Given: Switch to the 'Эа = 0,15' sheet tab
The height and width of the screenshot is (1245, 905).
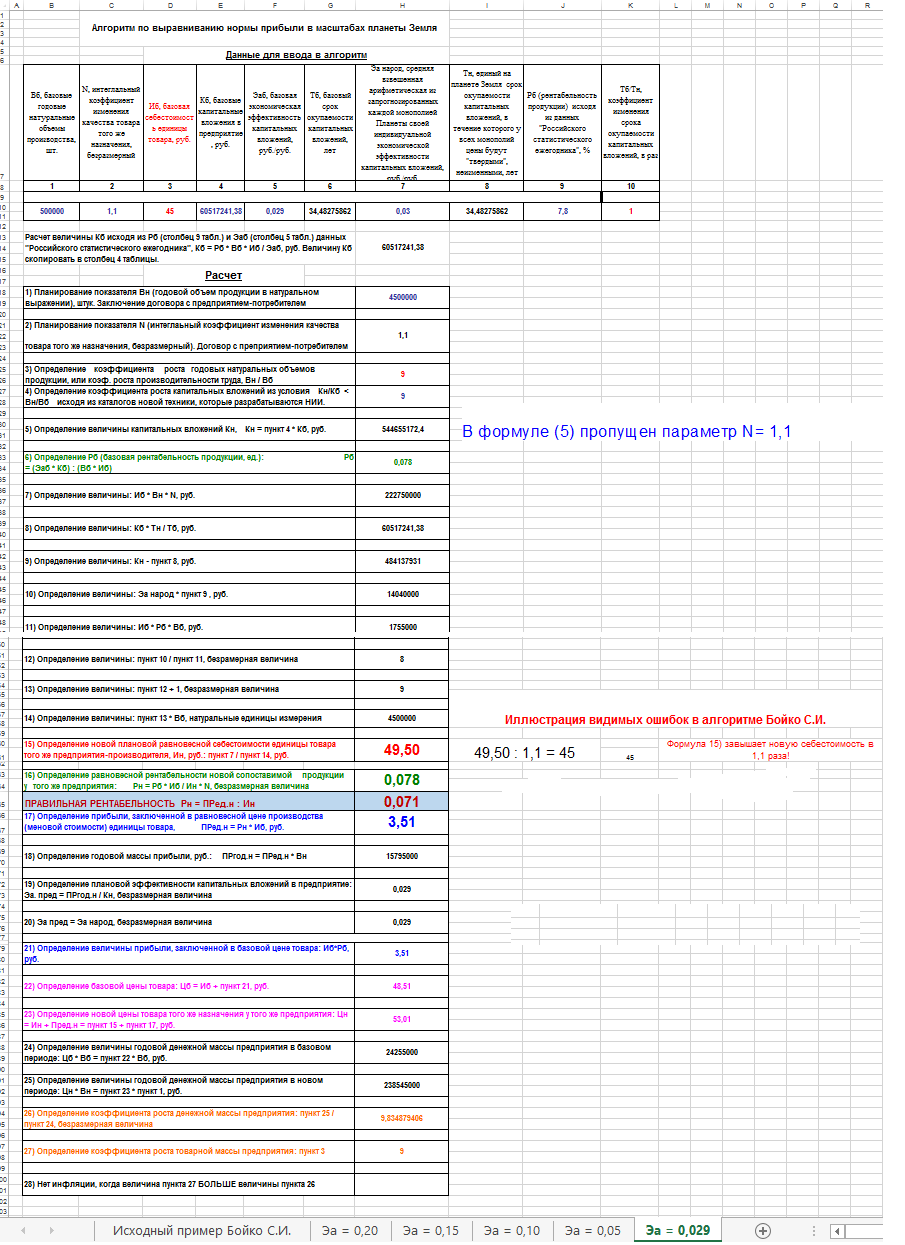Looking at the screenshot, I should pyautogui.click(x=429, y=1230).
